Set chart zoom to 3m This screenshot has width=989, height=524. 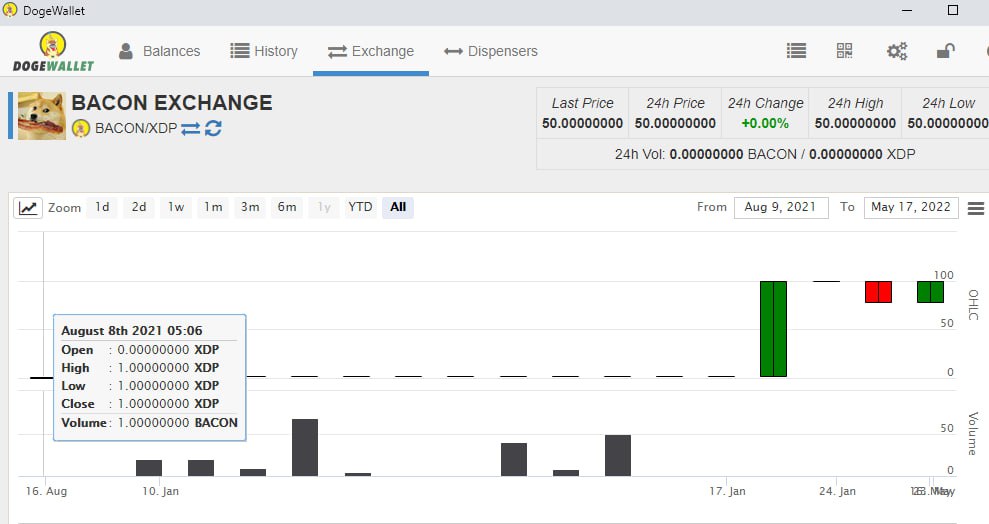point(250,207)
